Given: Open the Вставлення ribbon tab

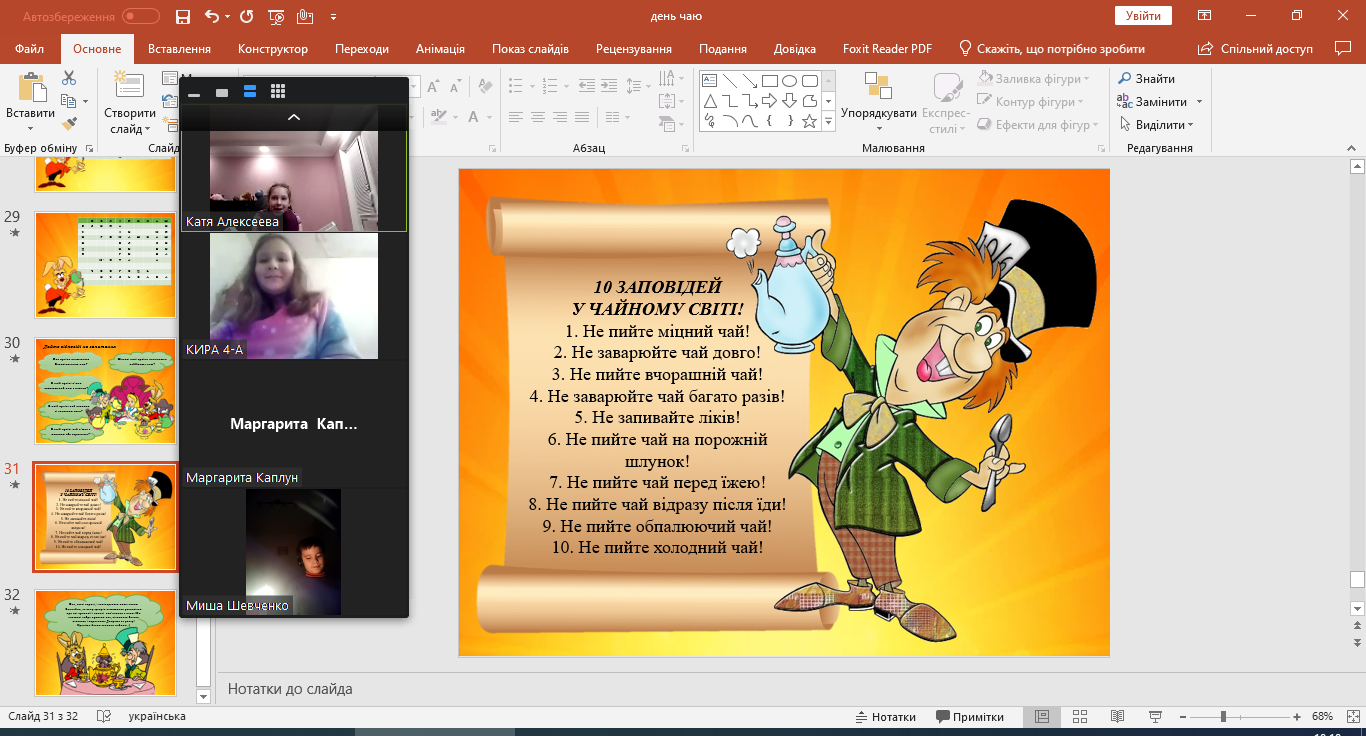Looking at the screenshot, I should click(179, 49).
